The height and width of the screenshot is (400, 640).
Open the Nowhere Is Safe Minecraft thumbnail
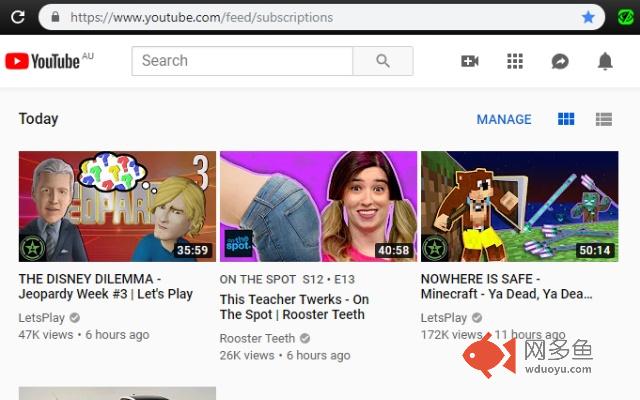520,206
